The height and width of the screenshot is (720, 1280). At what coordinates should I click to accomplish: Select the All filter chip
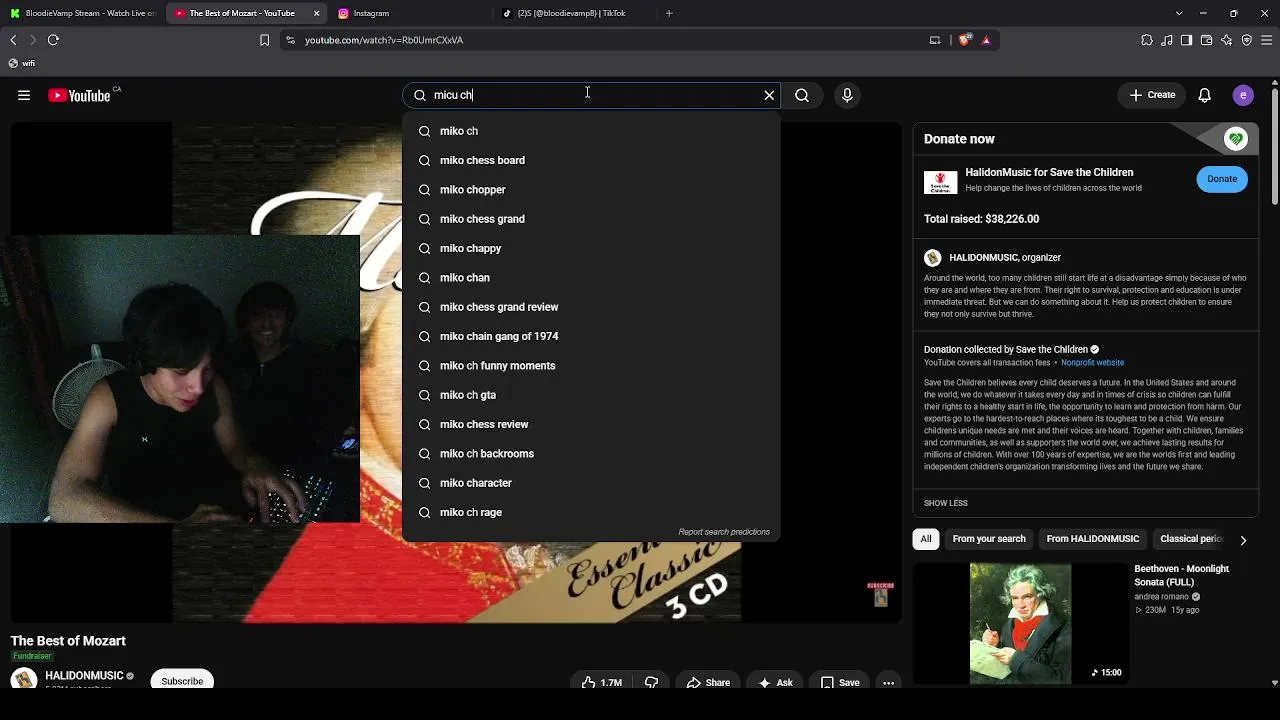(x=926, y=539)
